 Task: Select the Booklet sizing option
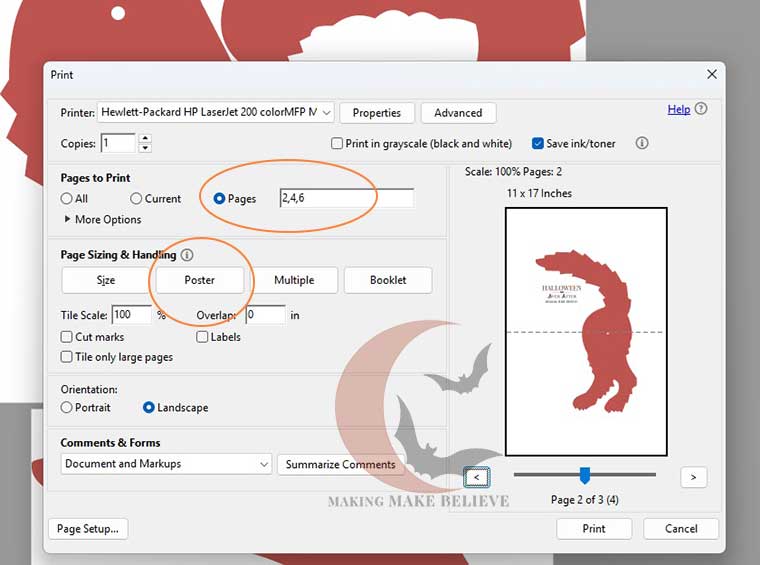pyautogui.click(x=388, y=280)
